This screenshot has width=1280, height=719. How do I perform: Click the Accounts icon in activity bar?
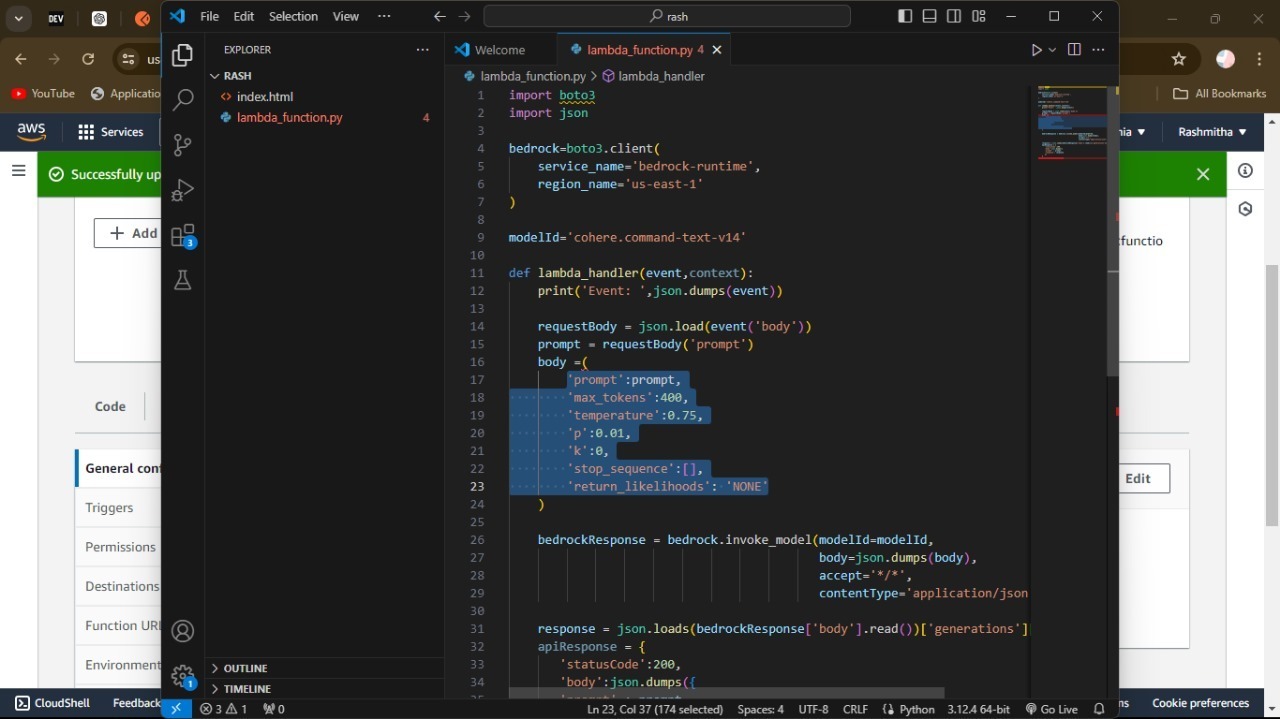[182, 631]
